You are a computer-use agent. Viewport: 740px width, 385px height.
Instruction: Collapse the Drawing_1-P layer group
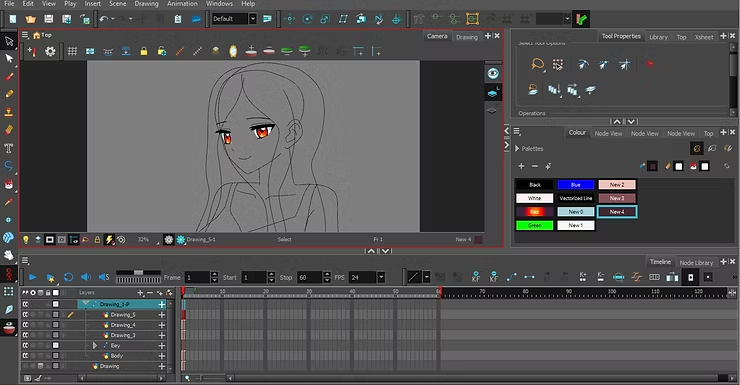85,304
